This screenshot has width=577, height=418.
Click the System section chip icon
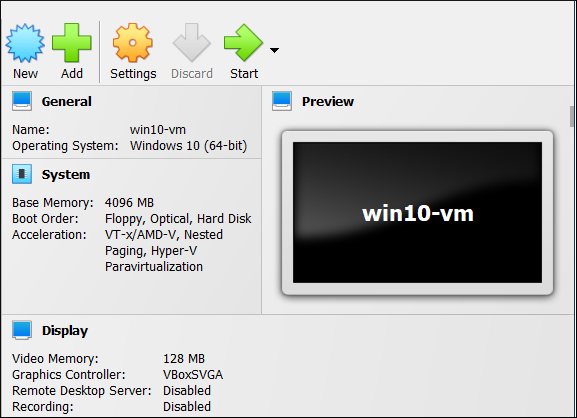coord(22,174)
